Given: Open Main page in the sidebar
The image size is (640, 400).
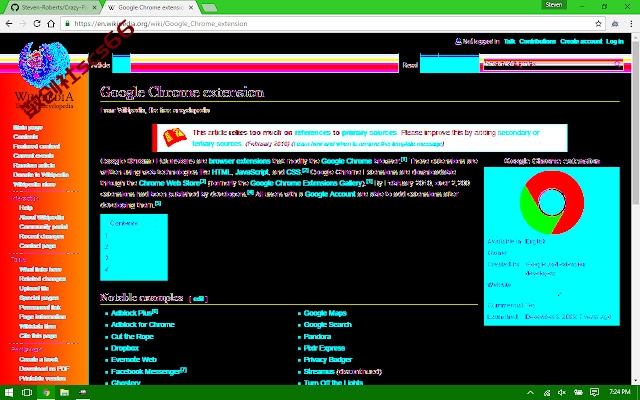Looking at the screenshot, I should (x=28, y=127).
